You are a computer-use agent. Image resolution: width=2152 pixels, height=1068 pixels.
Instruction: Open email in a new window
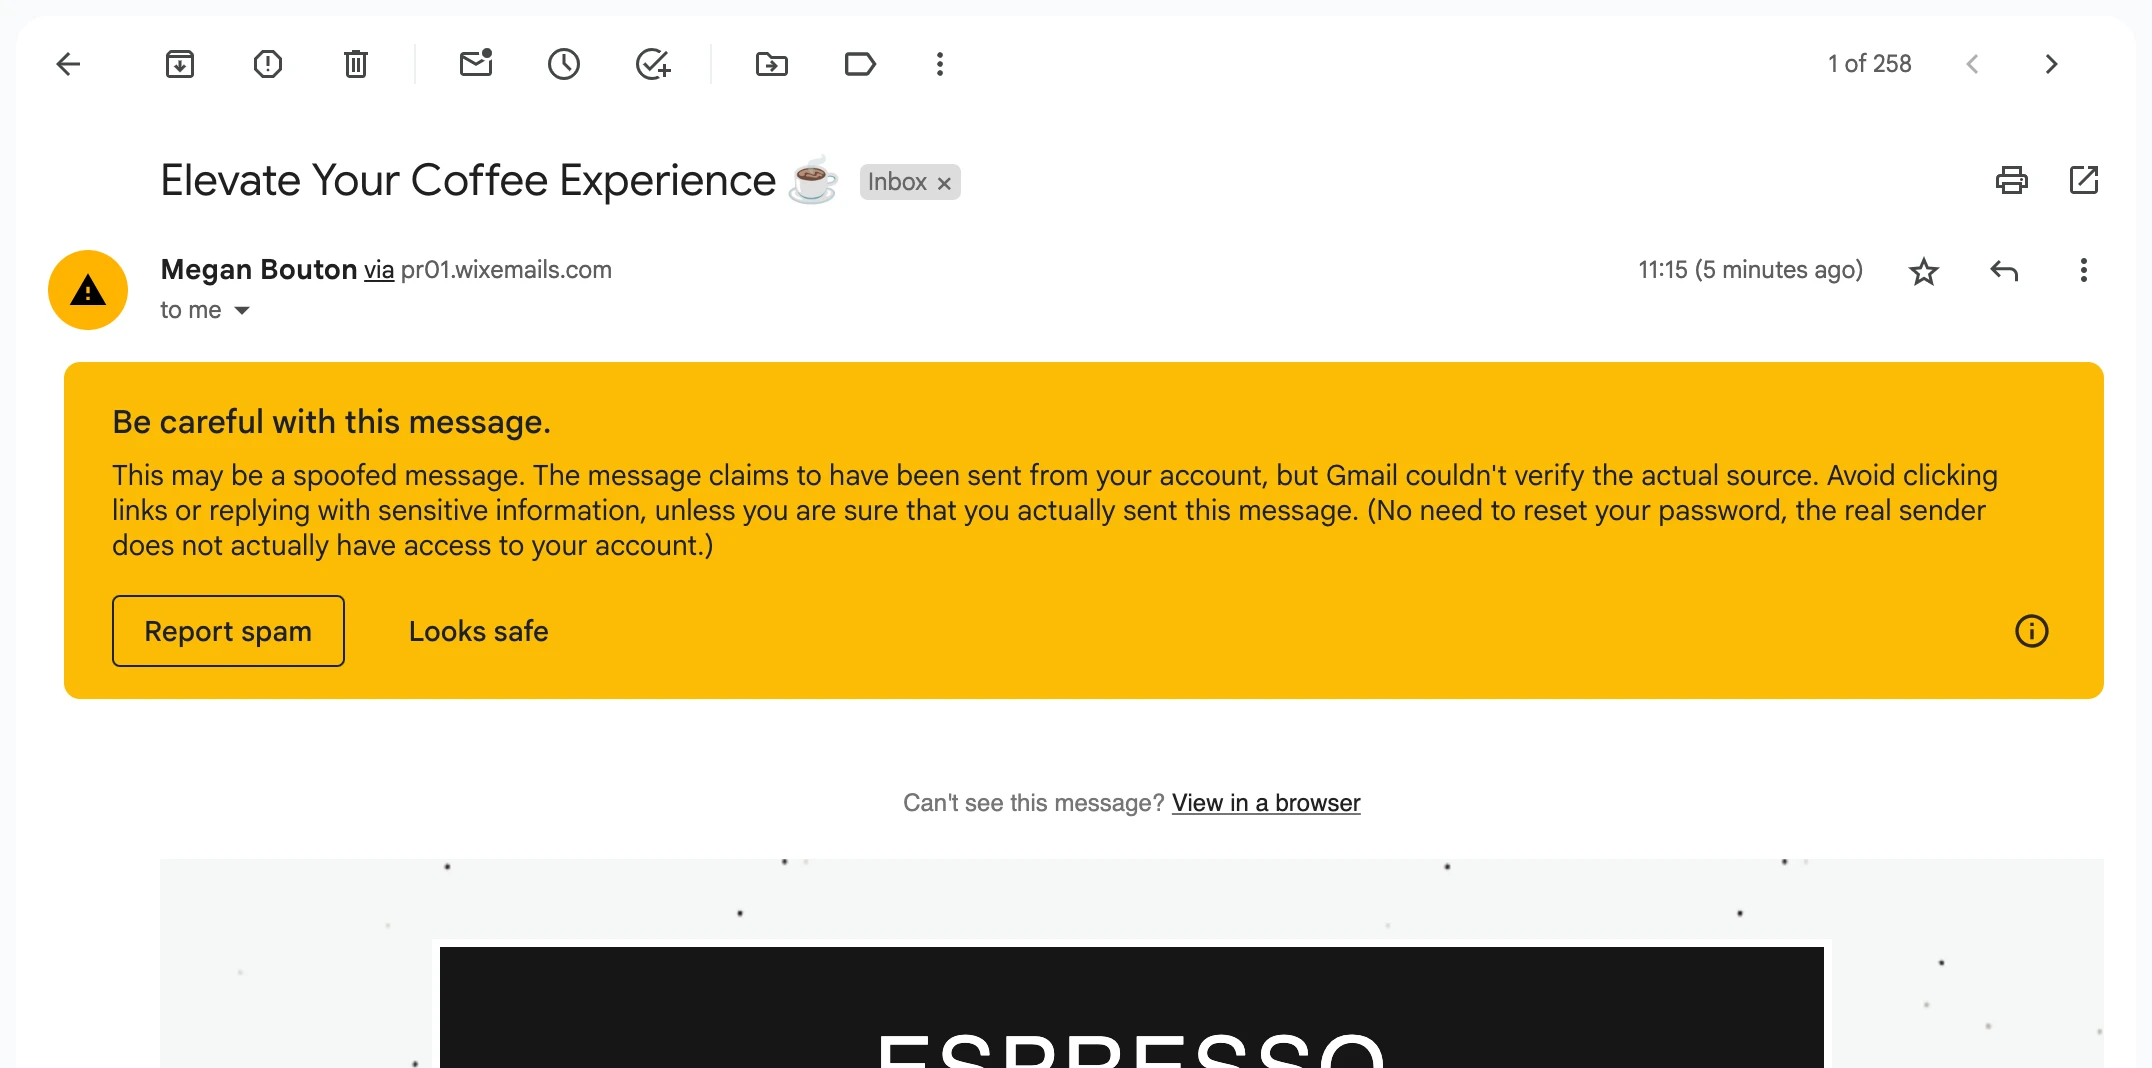coord(2084,181)
